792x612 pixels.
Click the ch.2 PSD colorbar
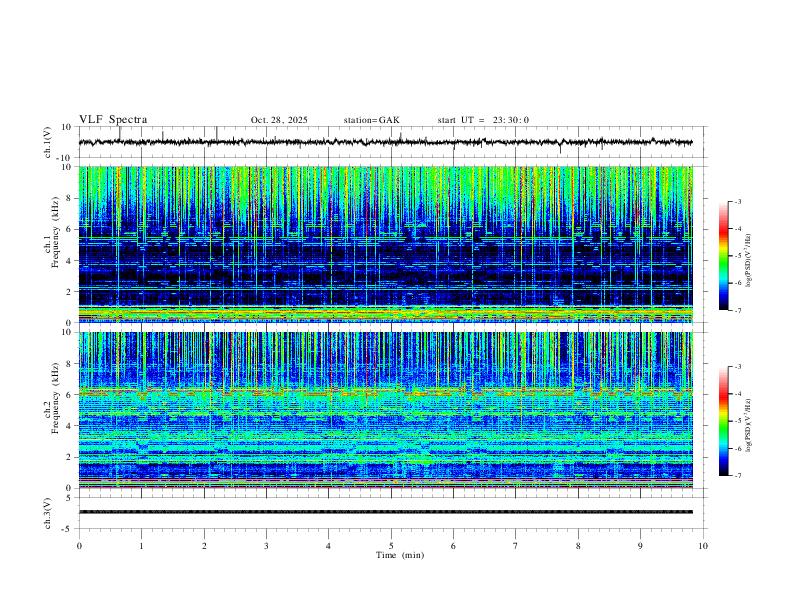724,421
